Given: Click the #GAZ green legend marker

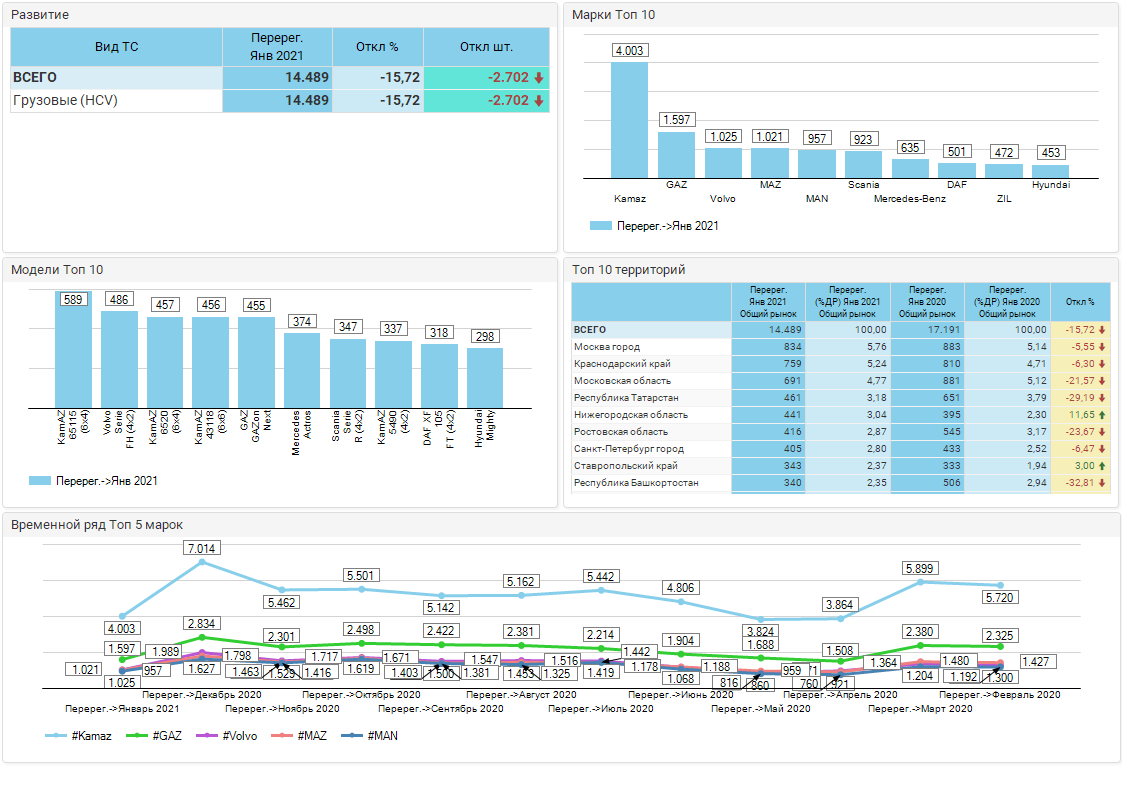Looking at the screenshot, I should (140, 736).
